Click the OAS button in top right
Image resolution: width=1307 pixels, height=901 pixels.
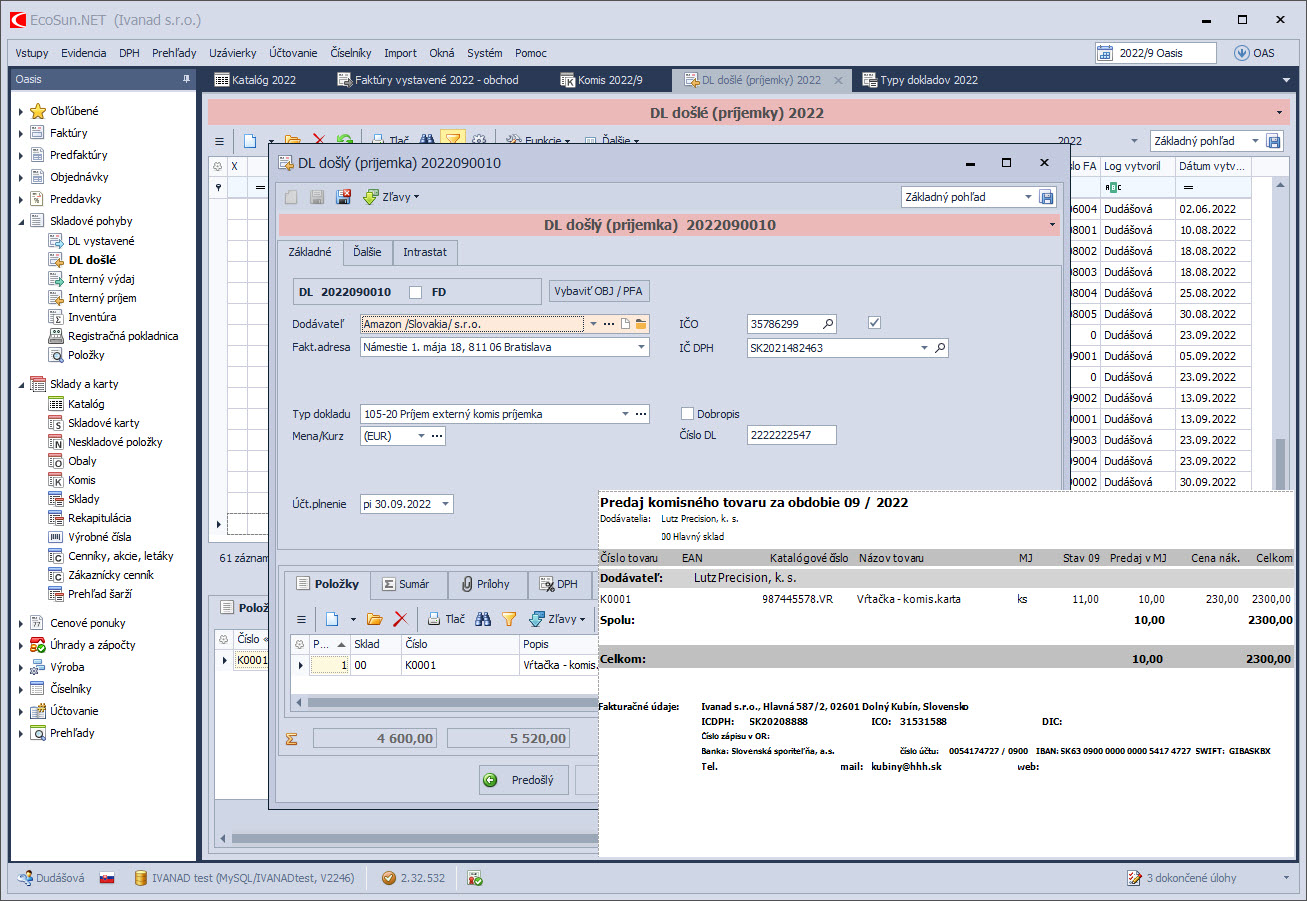click(x=1254, y=53)
